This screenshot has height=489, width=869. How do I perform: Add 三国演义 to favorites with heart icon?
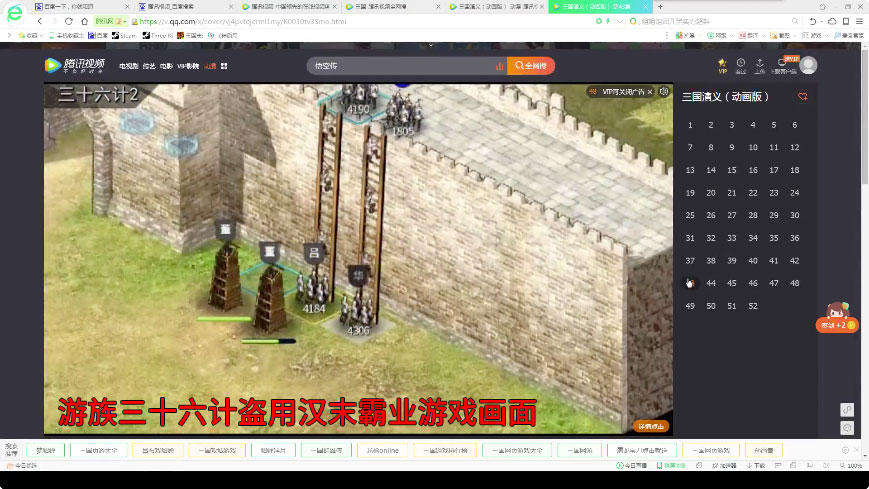[x=802, y=96]
